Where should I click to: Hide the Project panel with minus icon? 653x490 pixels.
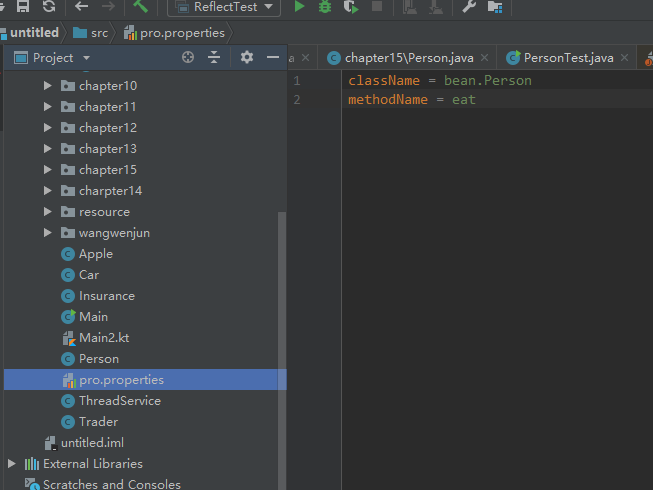(x=273, y=57)
